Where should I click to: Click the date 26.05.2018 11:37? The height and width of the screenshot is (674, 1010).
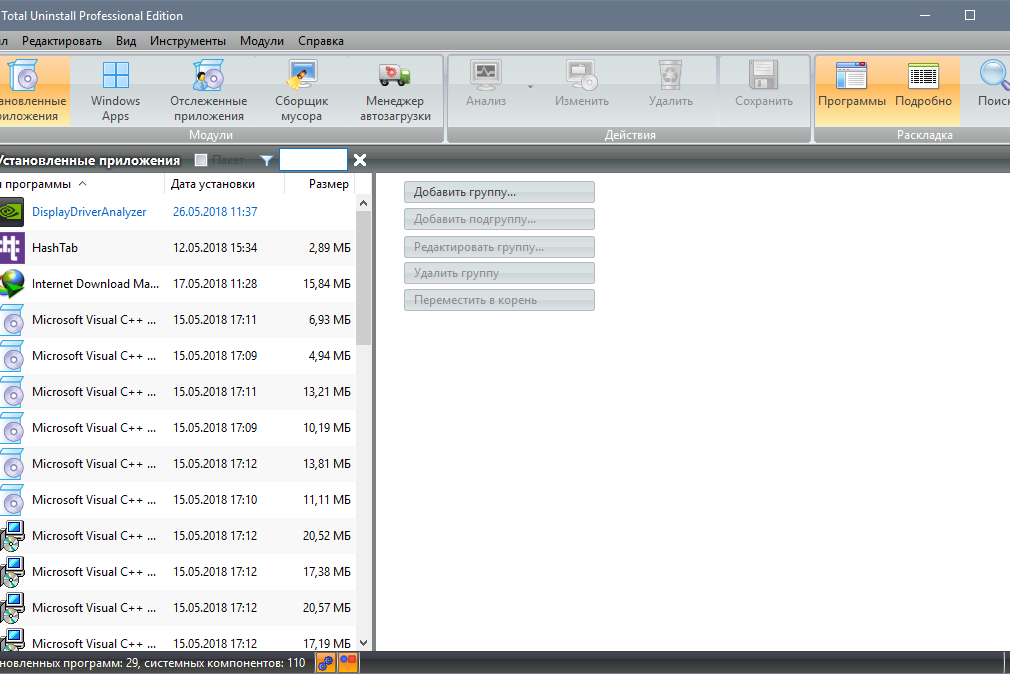coord(215,212)
